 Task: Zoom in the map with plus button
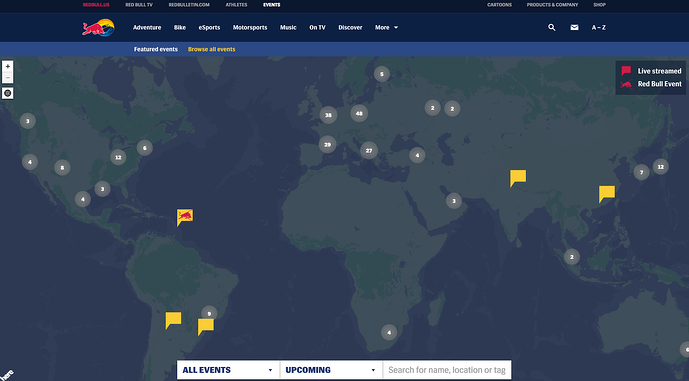tap(7, 66)
